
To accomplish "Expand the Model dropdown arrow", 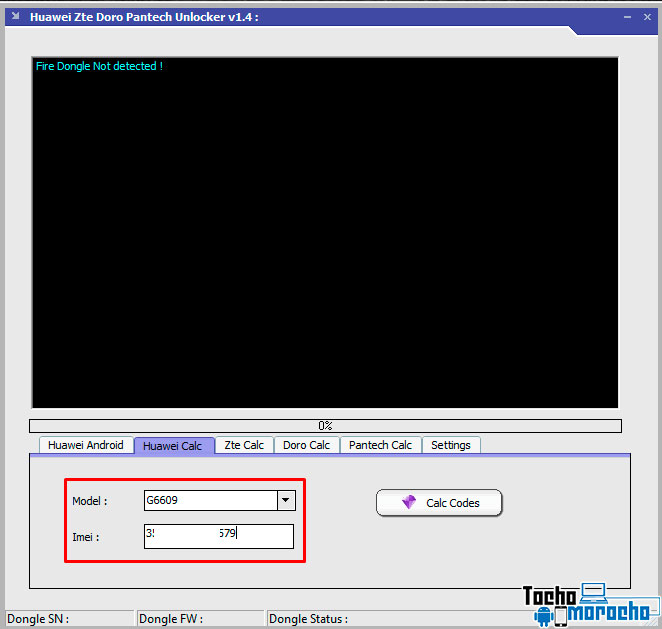I will coord(286,500).
